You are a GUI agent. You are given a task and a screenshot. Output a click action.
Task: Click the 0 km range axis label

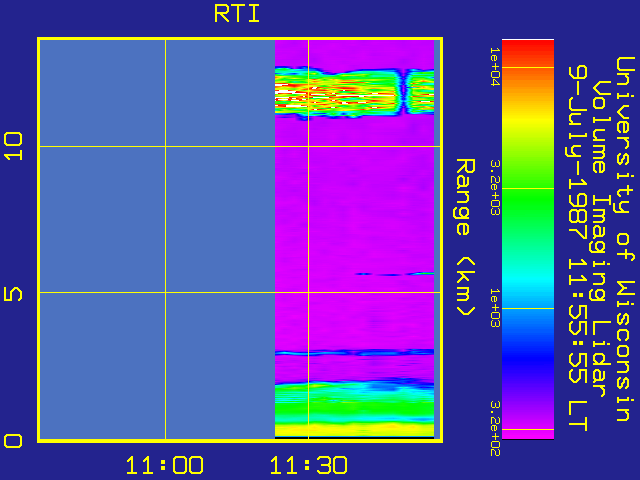click(13, 441)
